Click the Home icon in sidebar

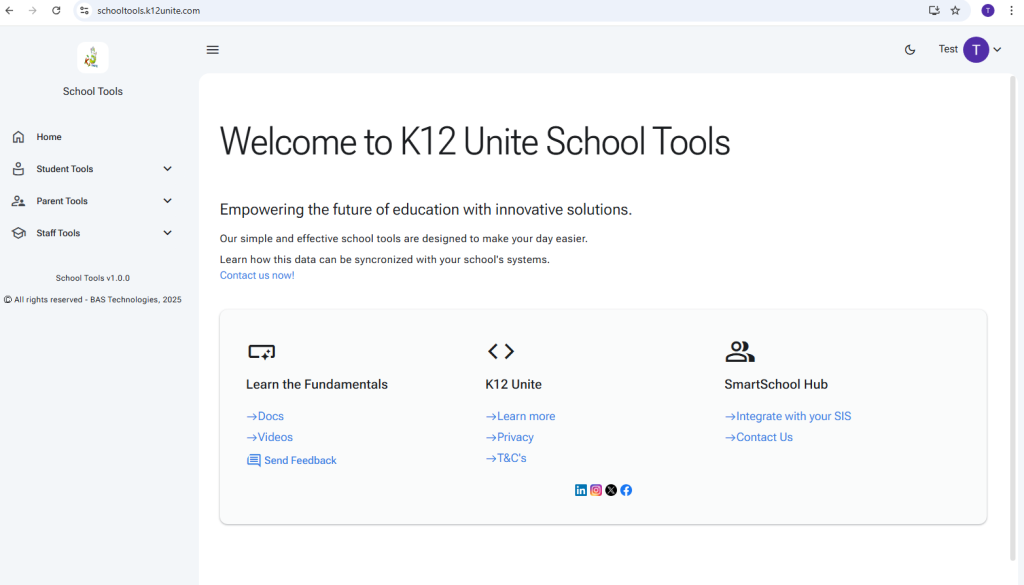point(19,137)
